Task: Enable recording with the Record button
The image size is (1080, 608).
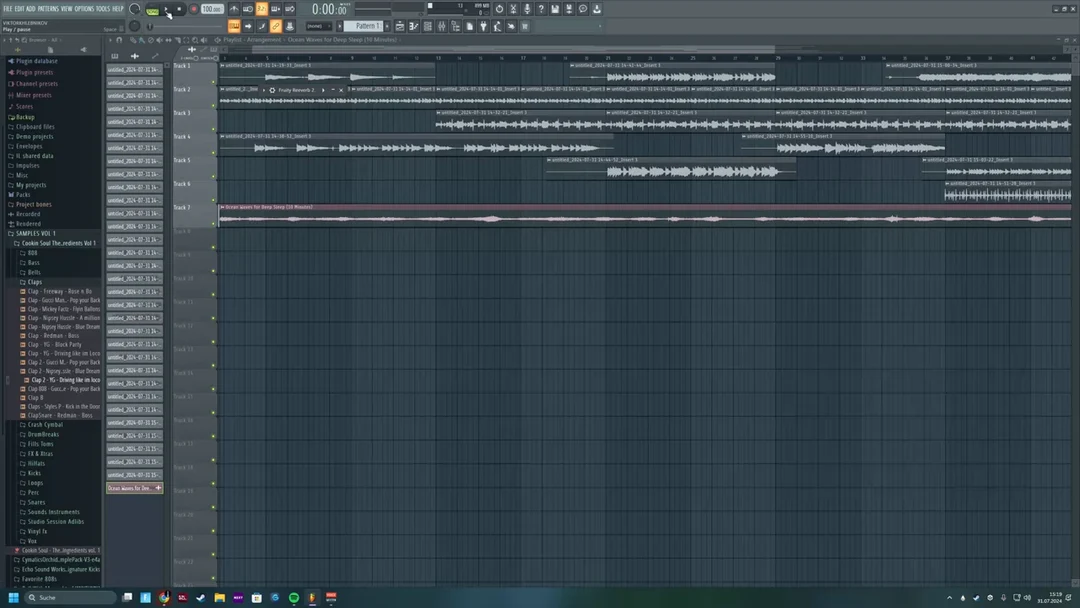Action: pos(194,9)
